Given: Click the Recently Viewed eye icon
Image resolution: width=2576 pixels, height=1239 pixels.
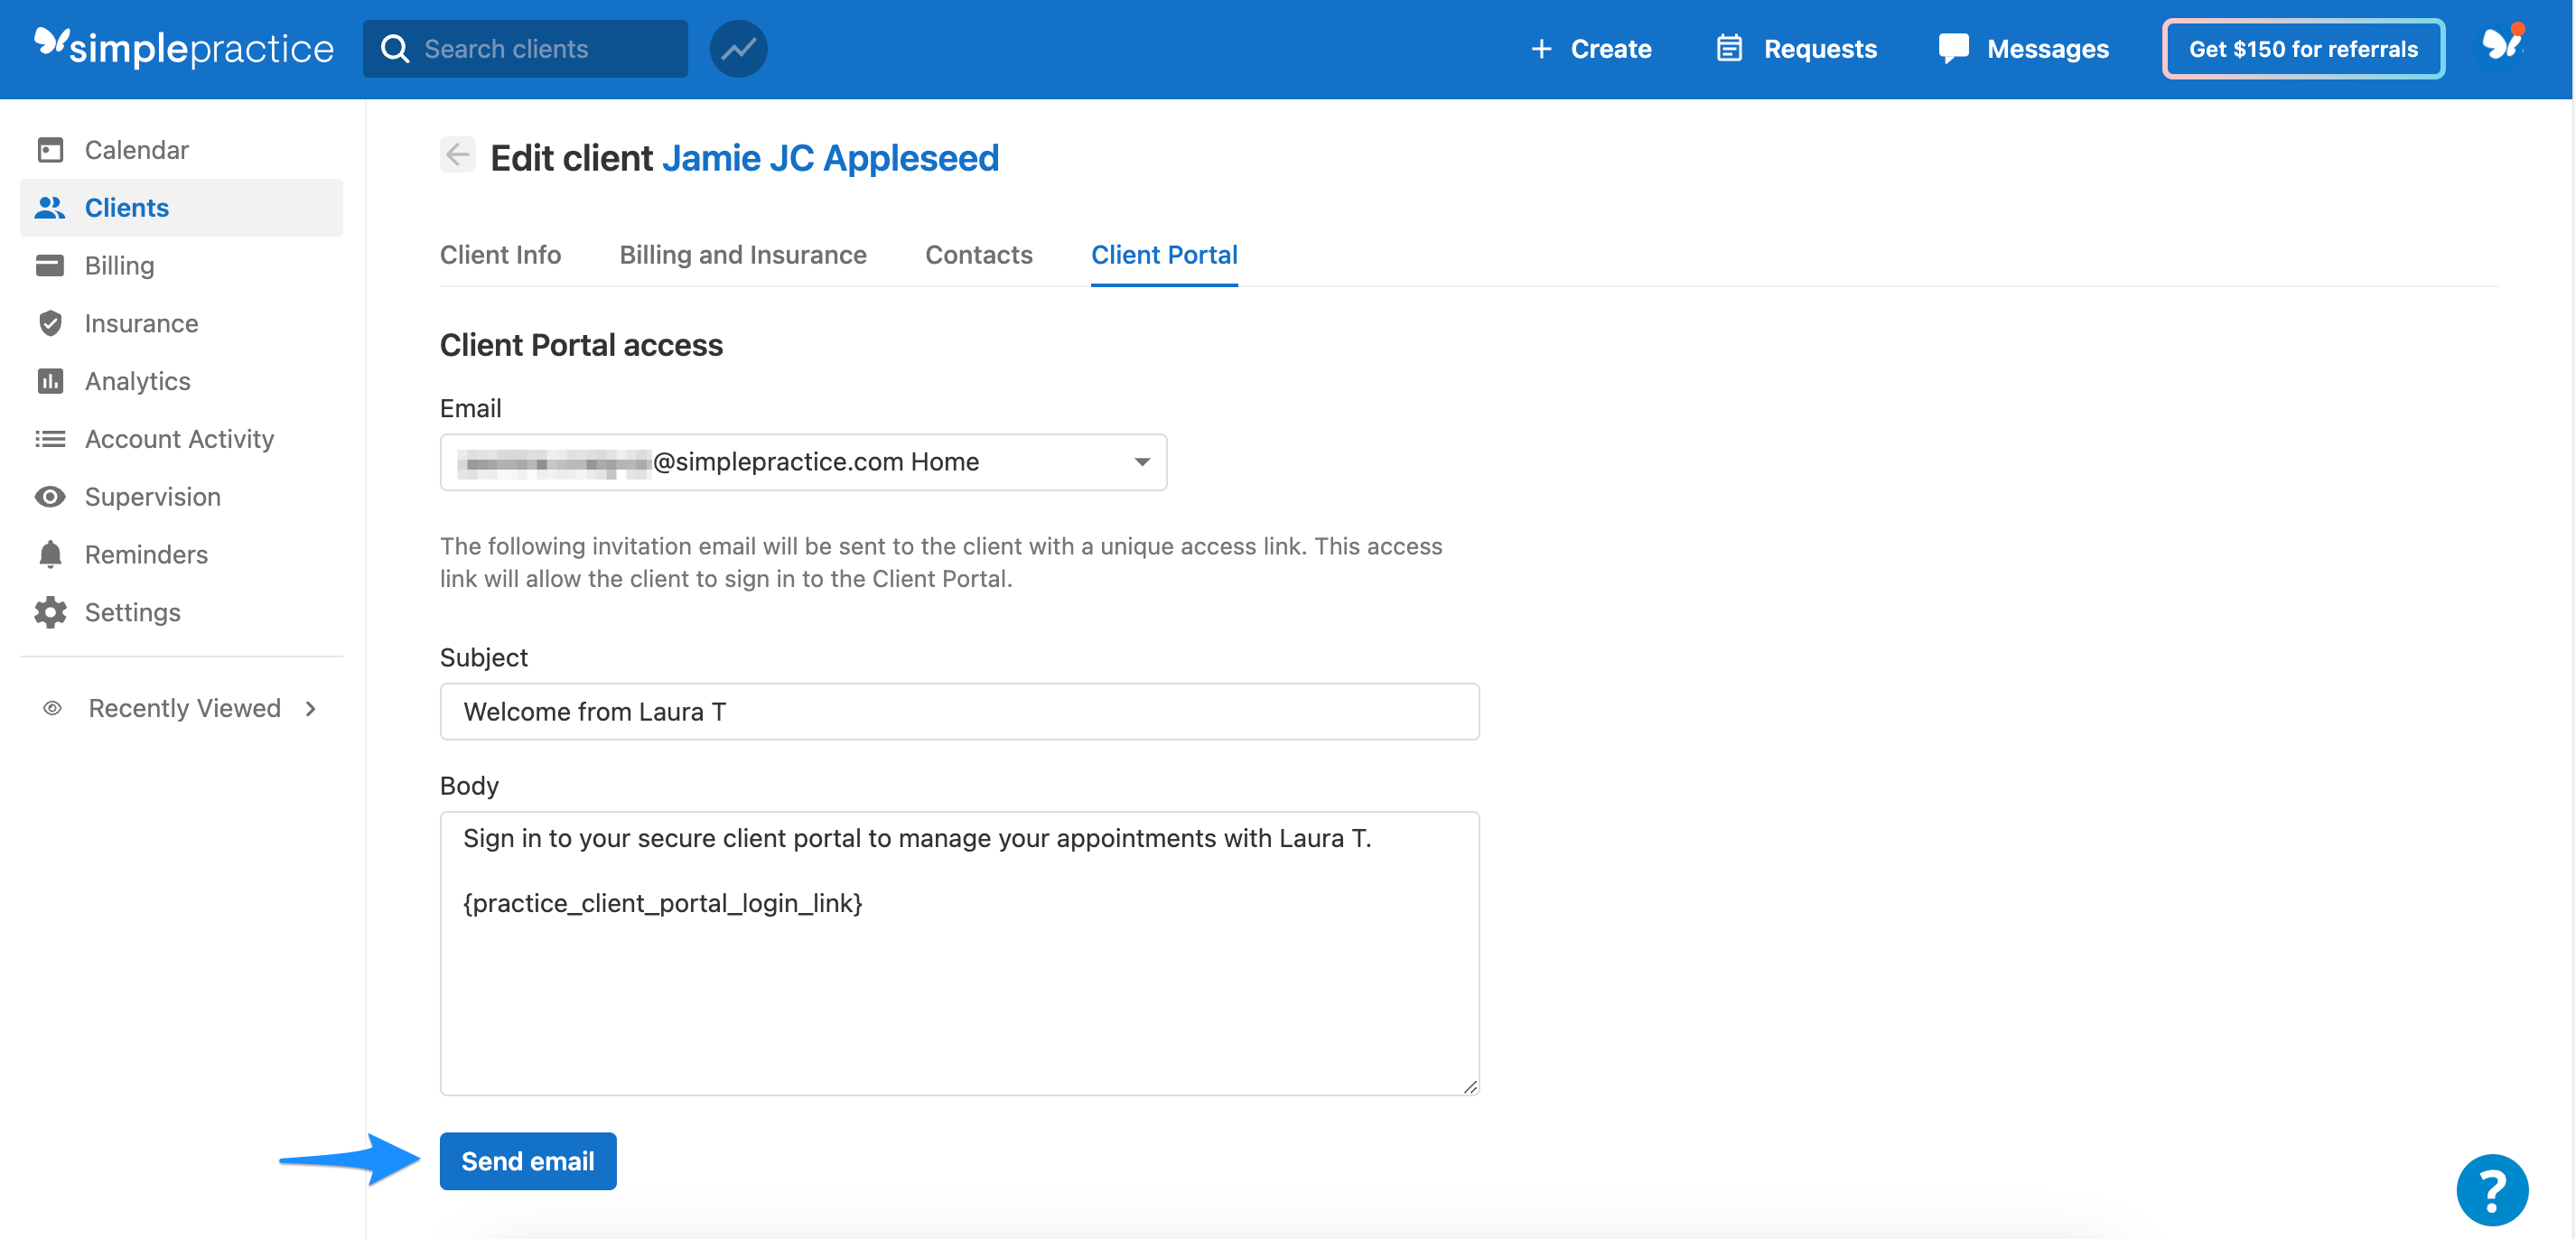Looking at the screenshot, I should [53, 708].
